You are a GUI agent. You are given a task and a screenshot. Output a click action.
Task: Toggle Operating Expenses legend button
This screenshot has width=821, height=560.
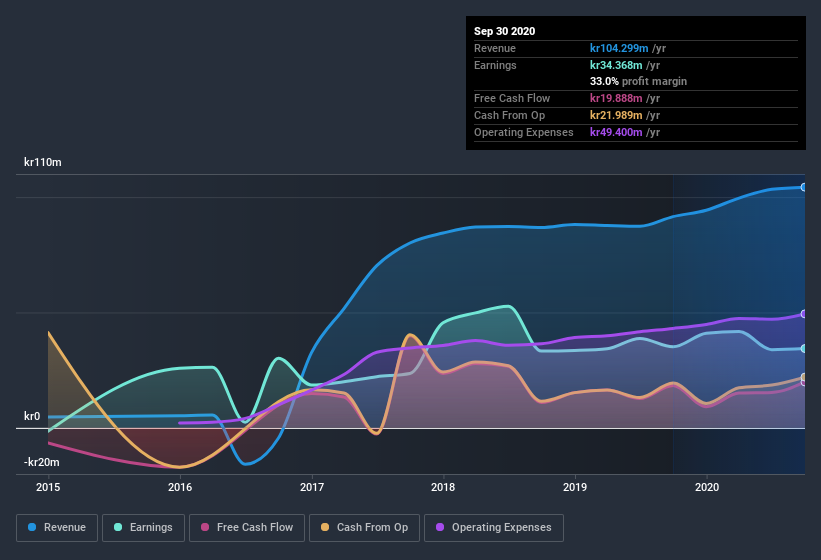tap(493, 527)
